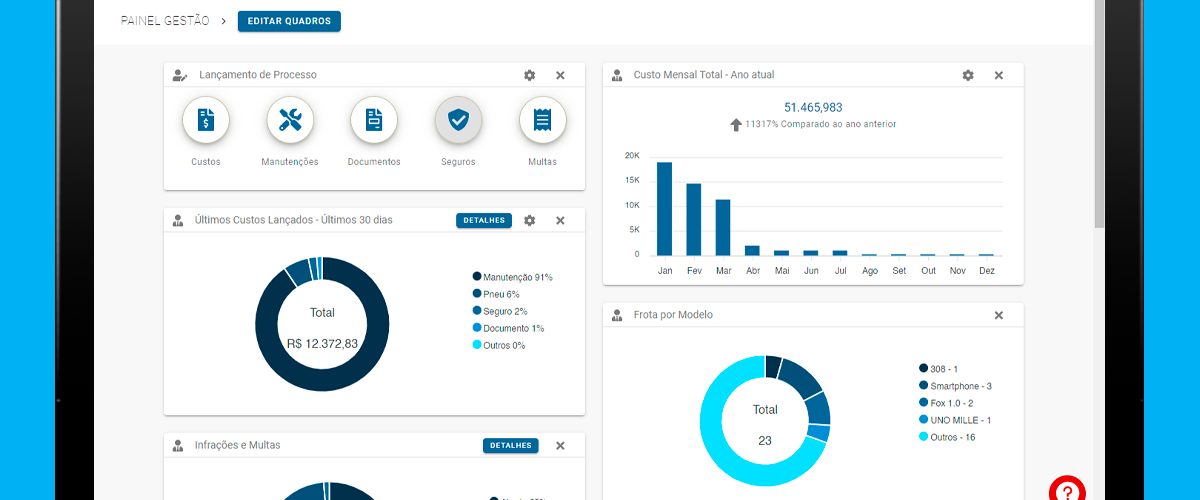The height and width of the screenshot is (500, 1200).
Task: Click the Frota por Modelo panel title
Action: tap(673, 315)
